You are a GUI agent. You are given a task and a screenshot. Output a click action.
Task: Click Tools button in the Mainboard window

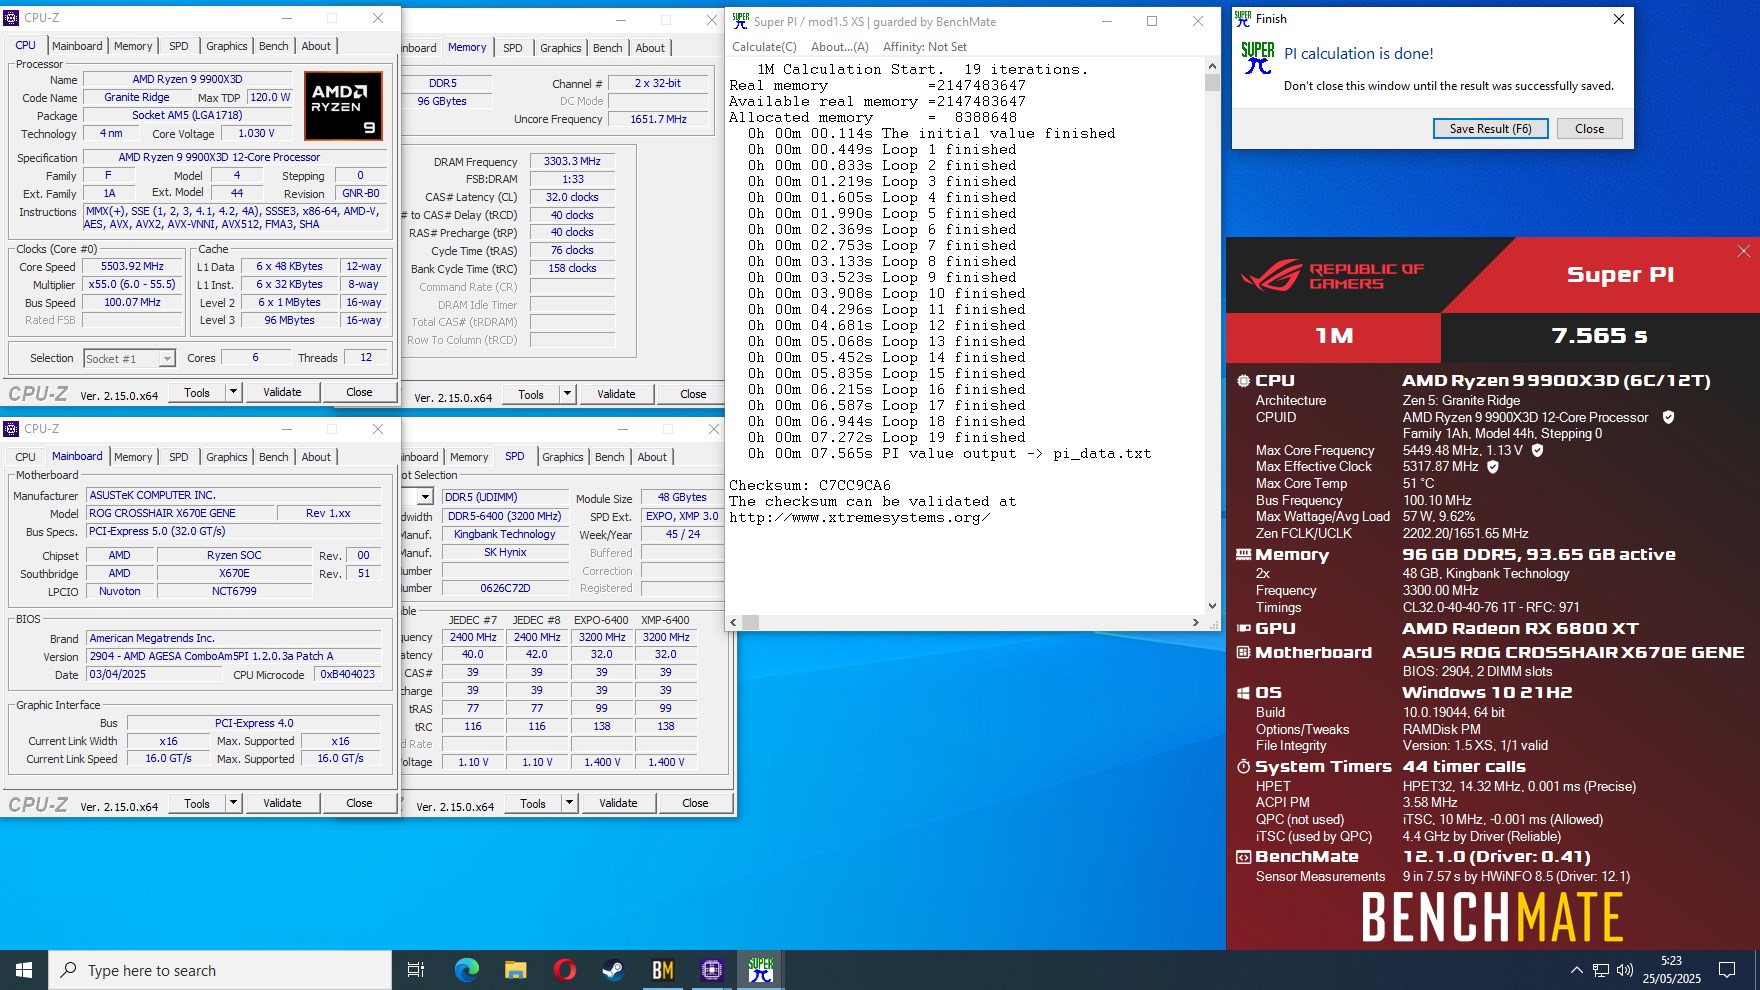[x=197, y=803]
